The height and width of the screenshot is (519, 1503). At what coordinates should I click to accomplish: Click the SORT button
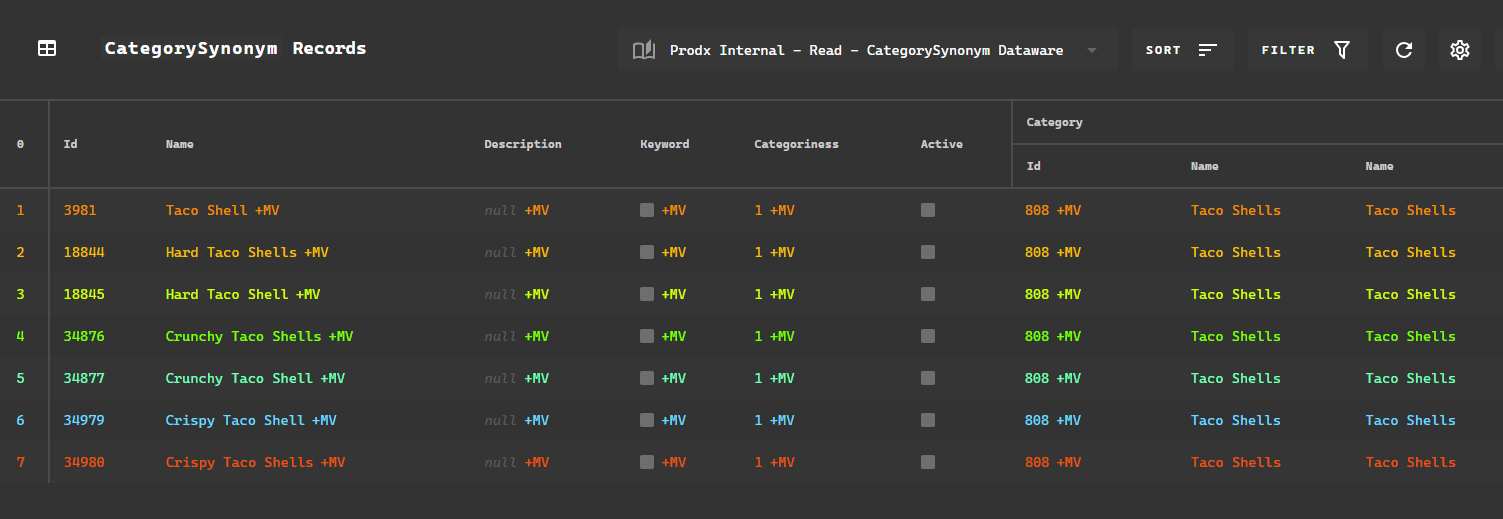1182,50
